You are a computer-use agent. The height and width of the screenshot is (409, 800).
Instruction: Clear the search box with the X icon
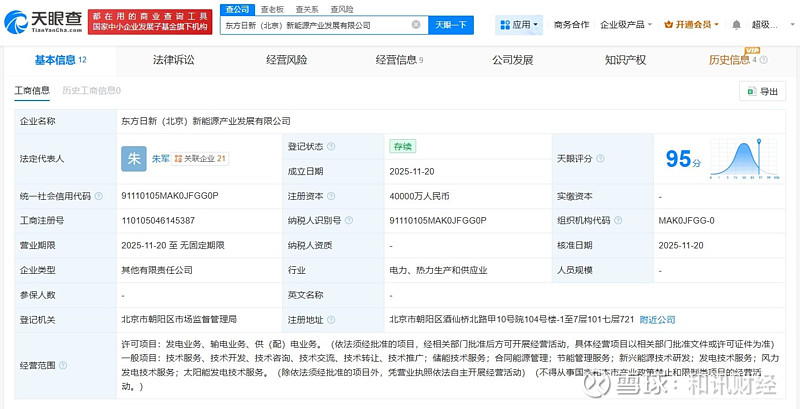416,24
